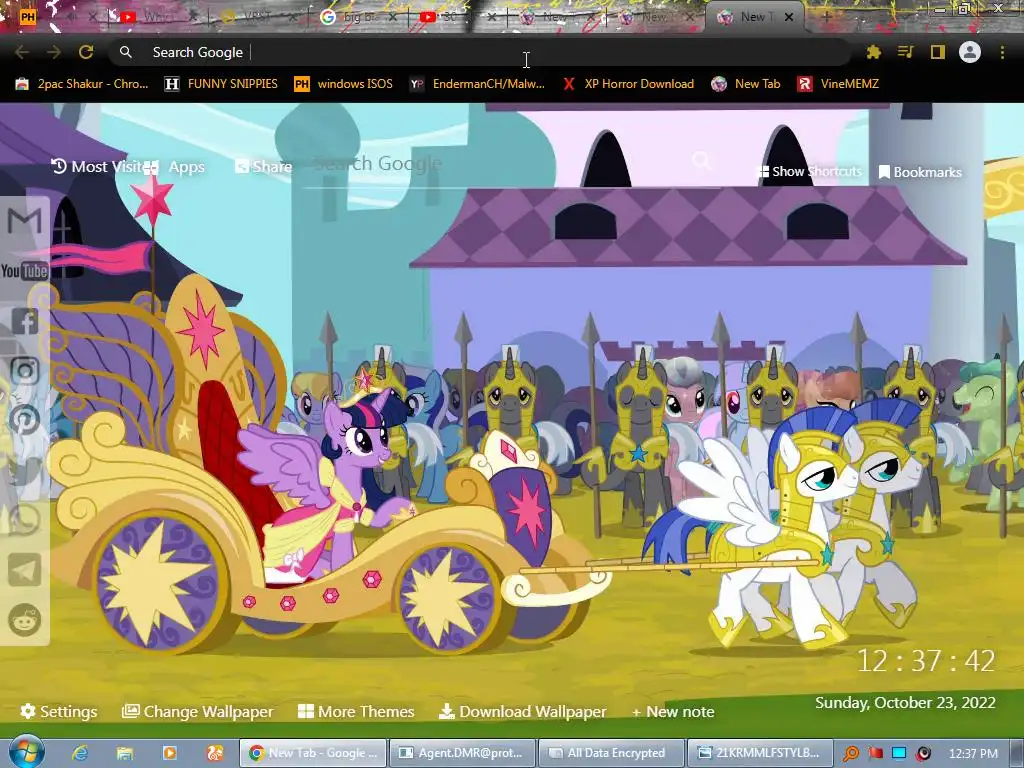Open the Bookmarks panel
1024x768 pixels.
(x=920, y=172)
